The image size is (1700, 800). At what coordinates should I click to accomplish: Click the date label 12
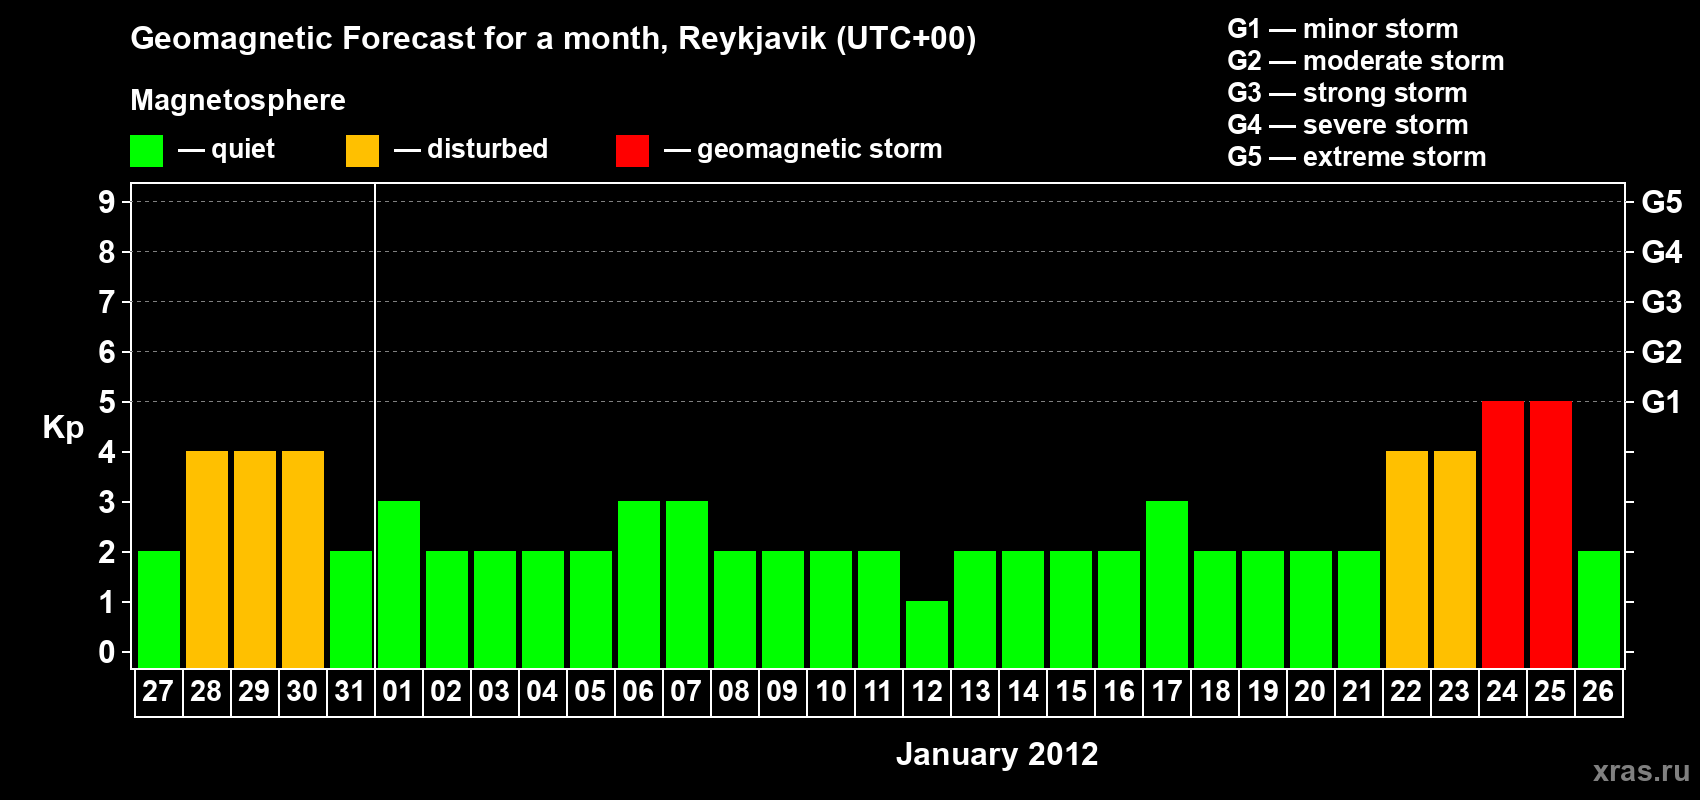927,691
